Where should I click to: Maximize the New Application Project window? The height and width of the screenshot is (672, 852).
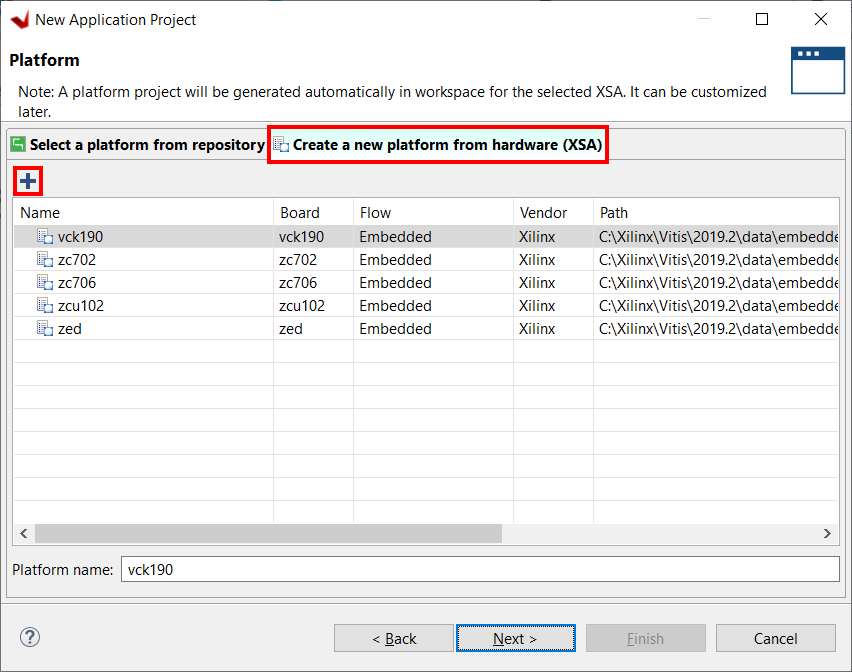(x=762, y=20)
